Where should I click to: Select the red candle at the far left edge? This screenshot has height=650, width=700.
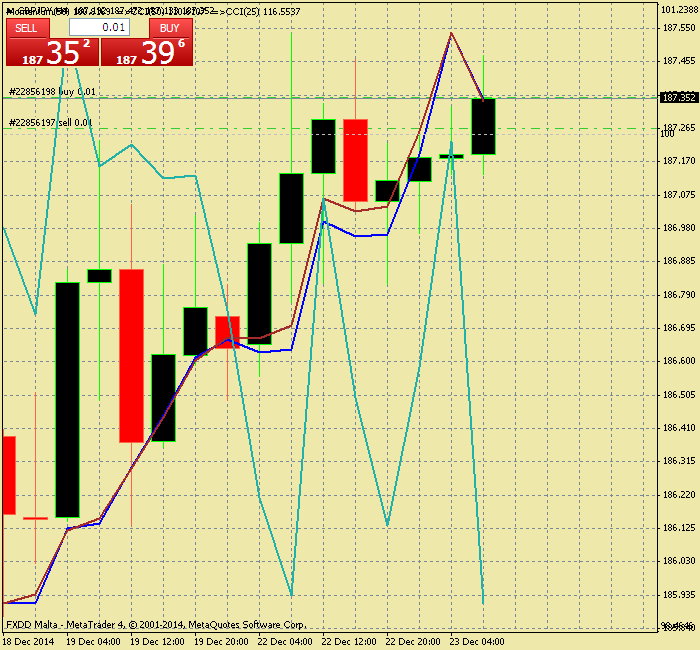pyautogui.click(x=9, y=475)
